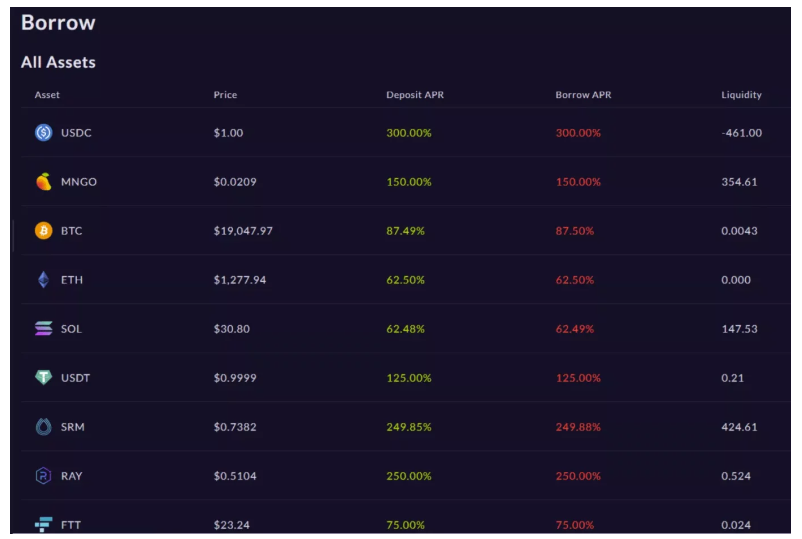Click the SOL striped icon
The height and width of the screenshot is (539, 802).
click(x=43, y=328)
